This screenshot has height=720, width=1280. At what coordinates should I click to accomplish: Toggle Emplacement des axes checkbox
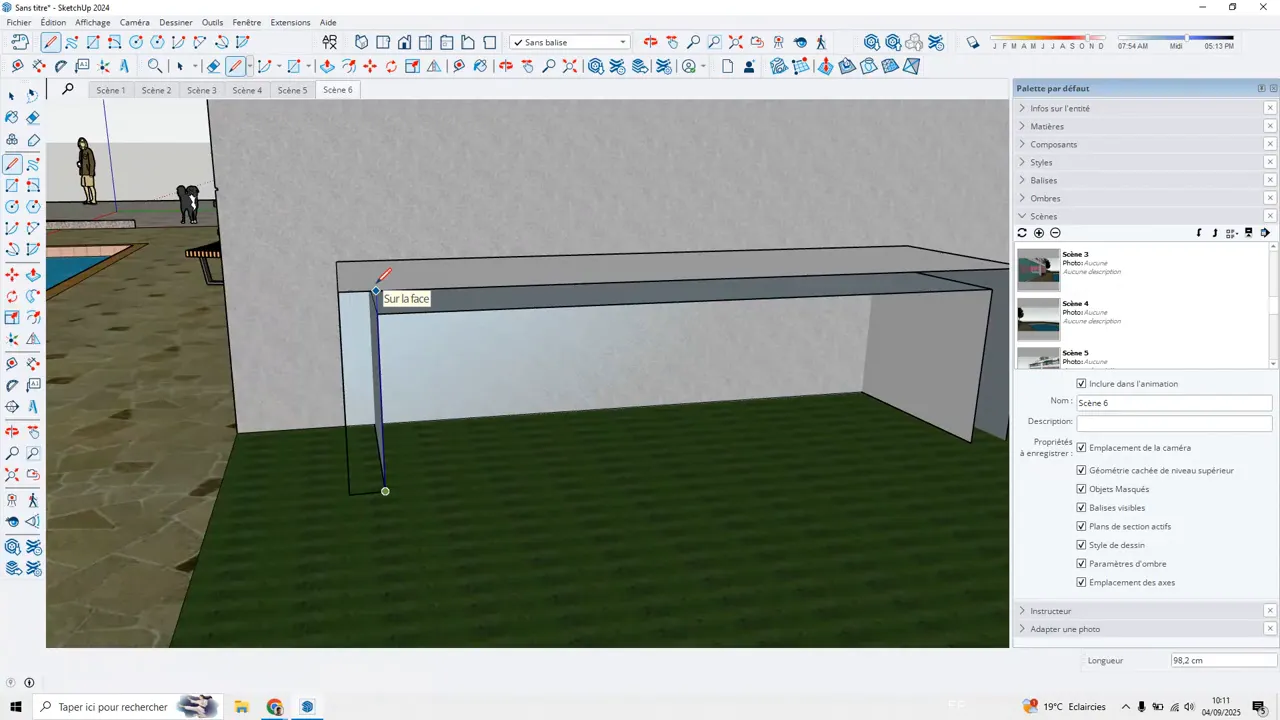(1081, 582)
